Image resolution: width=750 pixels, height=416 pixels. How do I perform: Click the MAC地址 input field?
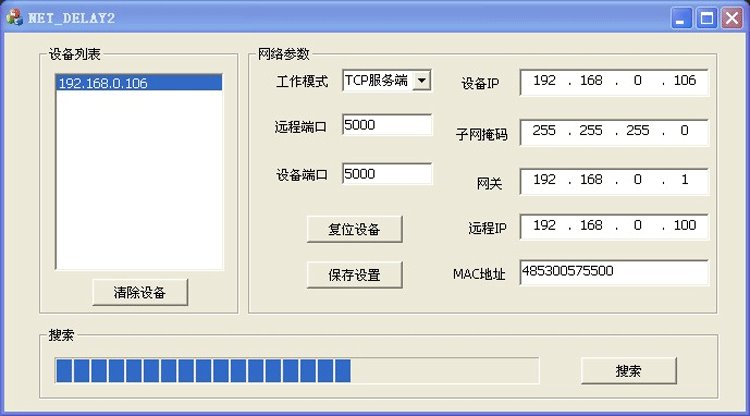[x=613, y=272]
